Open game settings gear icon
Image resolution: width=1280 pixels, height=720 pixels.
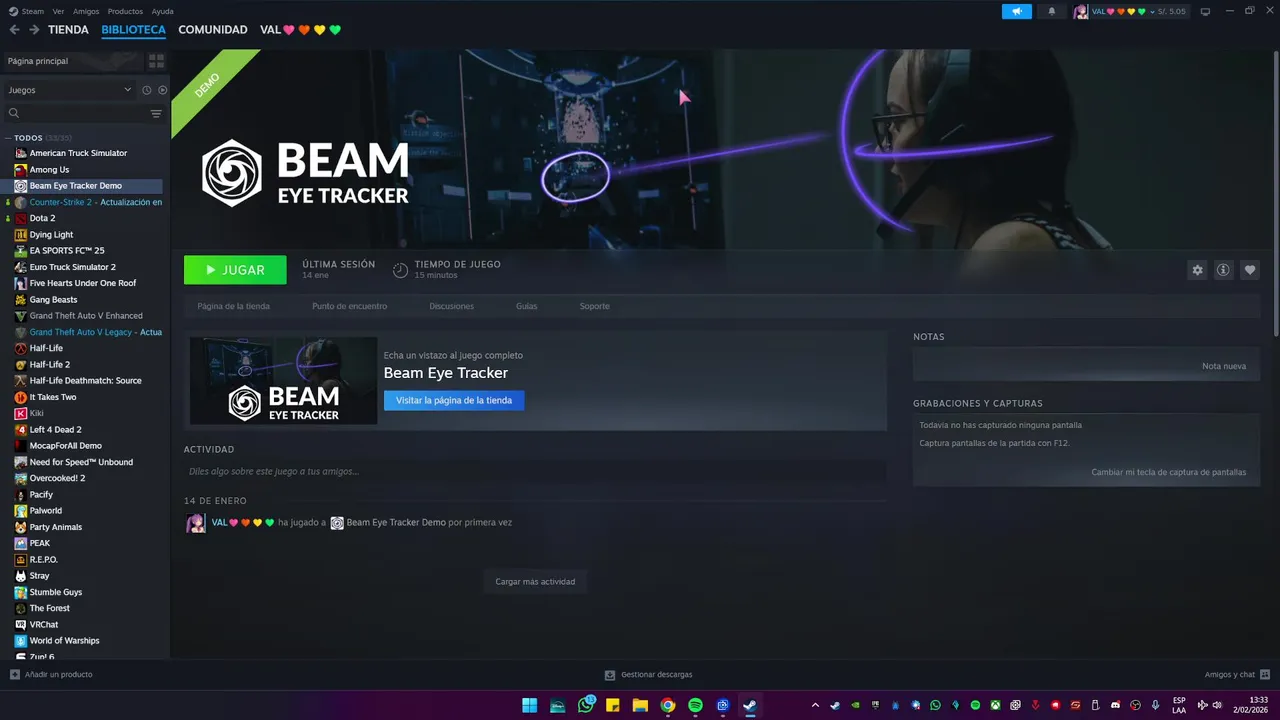(x=1197, y=270)
